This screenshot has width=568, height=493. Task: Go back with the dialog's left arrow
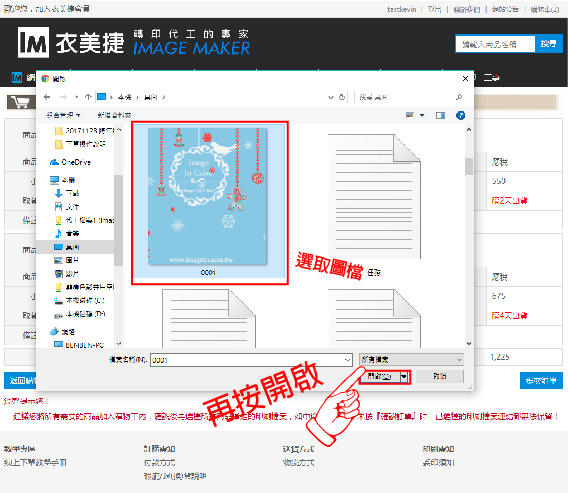47,97
